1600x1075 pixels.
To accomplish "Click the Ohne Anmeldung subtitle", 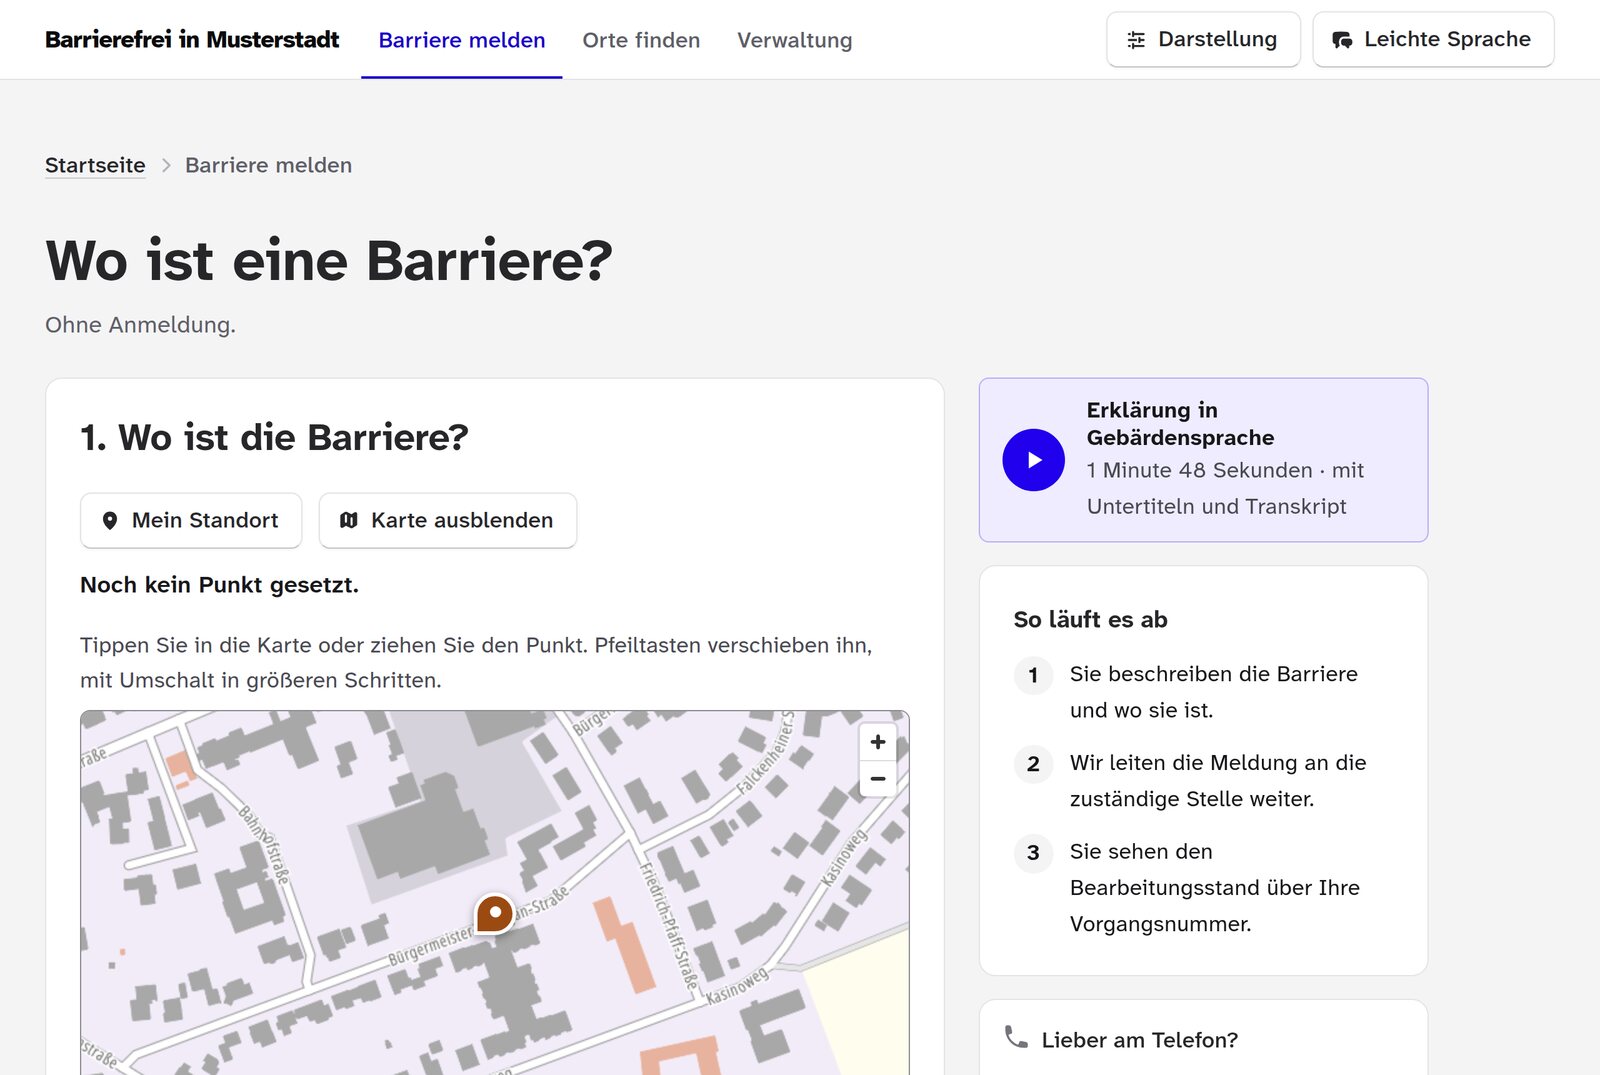I will click(x=140, y=325).
